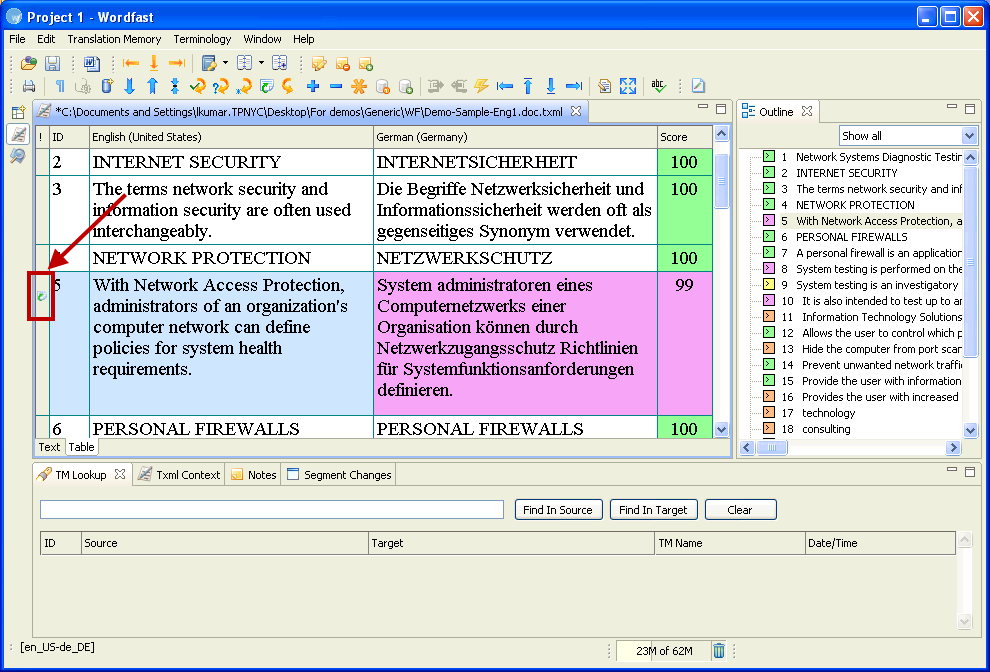Click the Score column header
Viewport: 990px width, 672px height.
pyautogui.click(x=684, y=137)
